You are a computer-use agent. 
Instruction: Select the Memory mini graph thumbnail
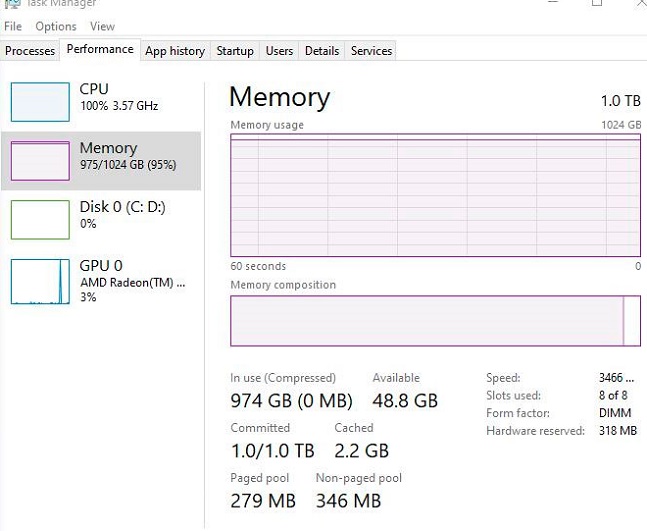click(x=40, y=160)
